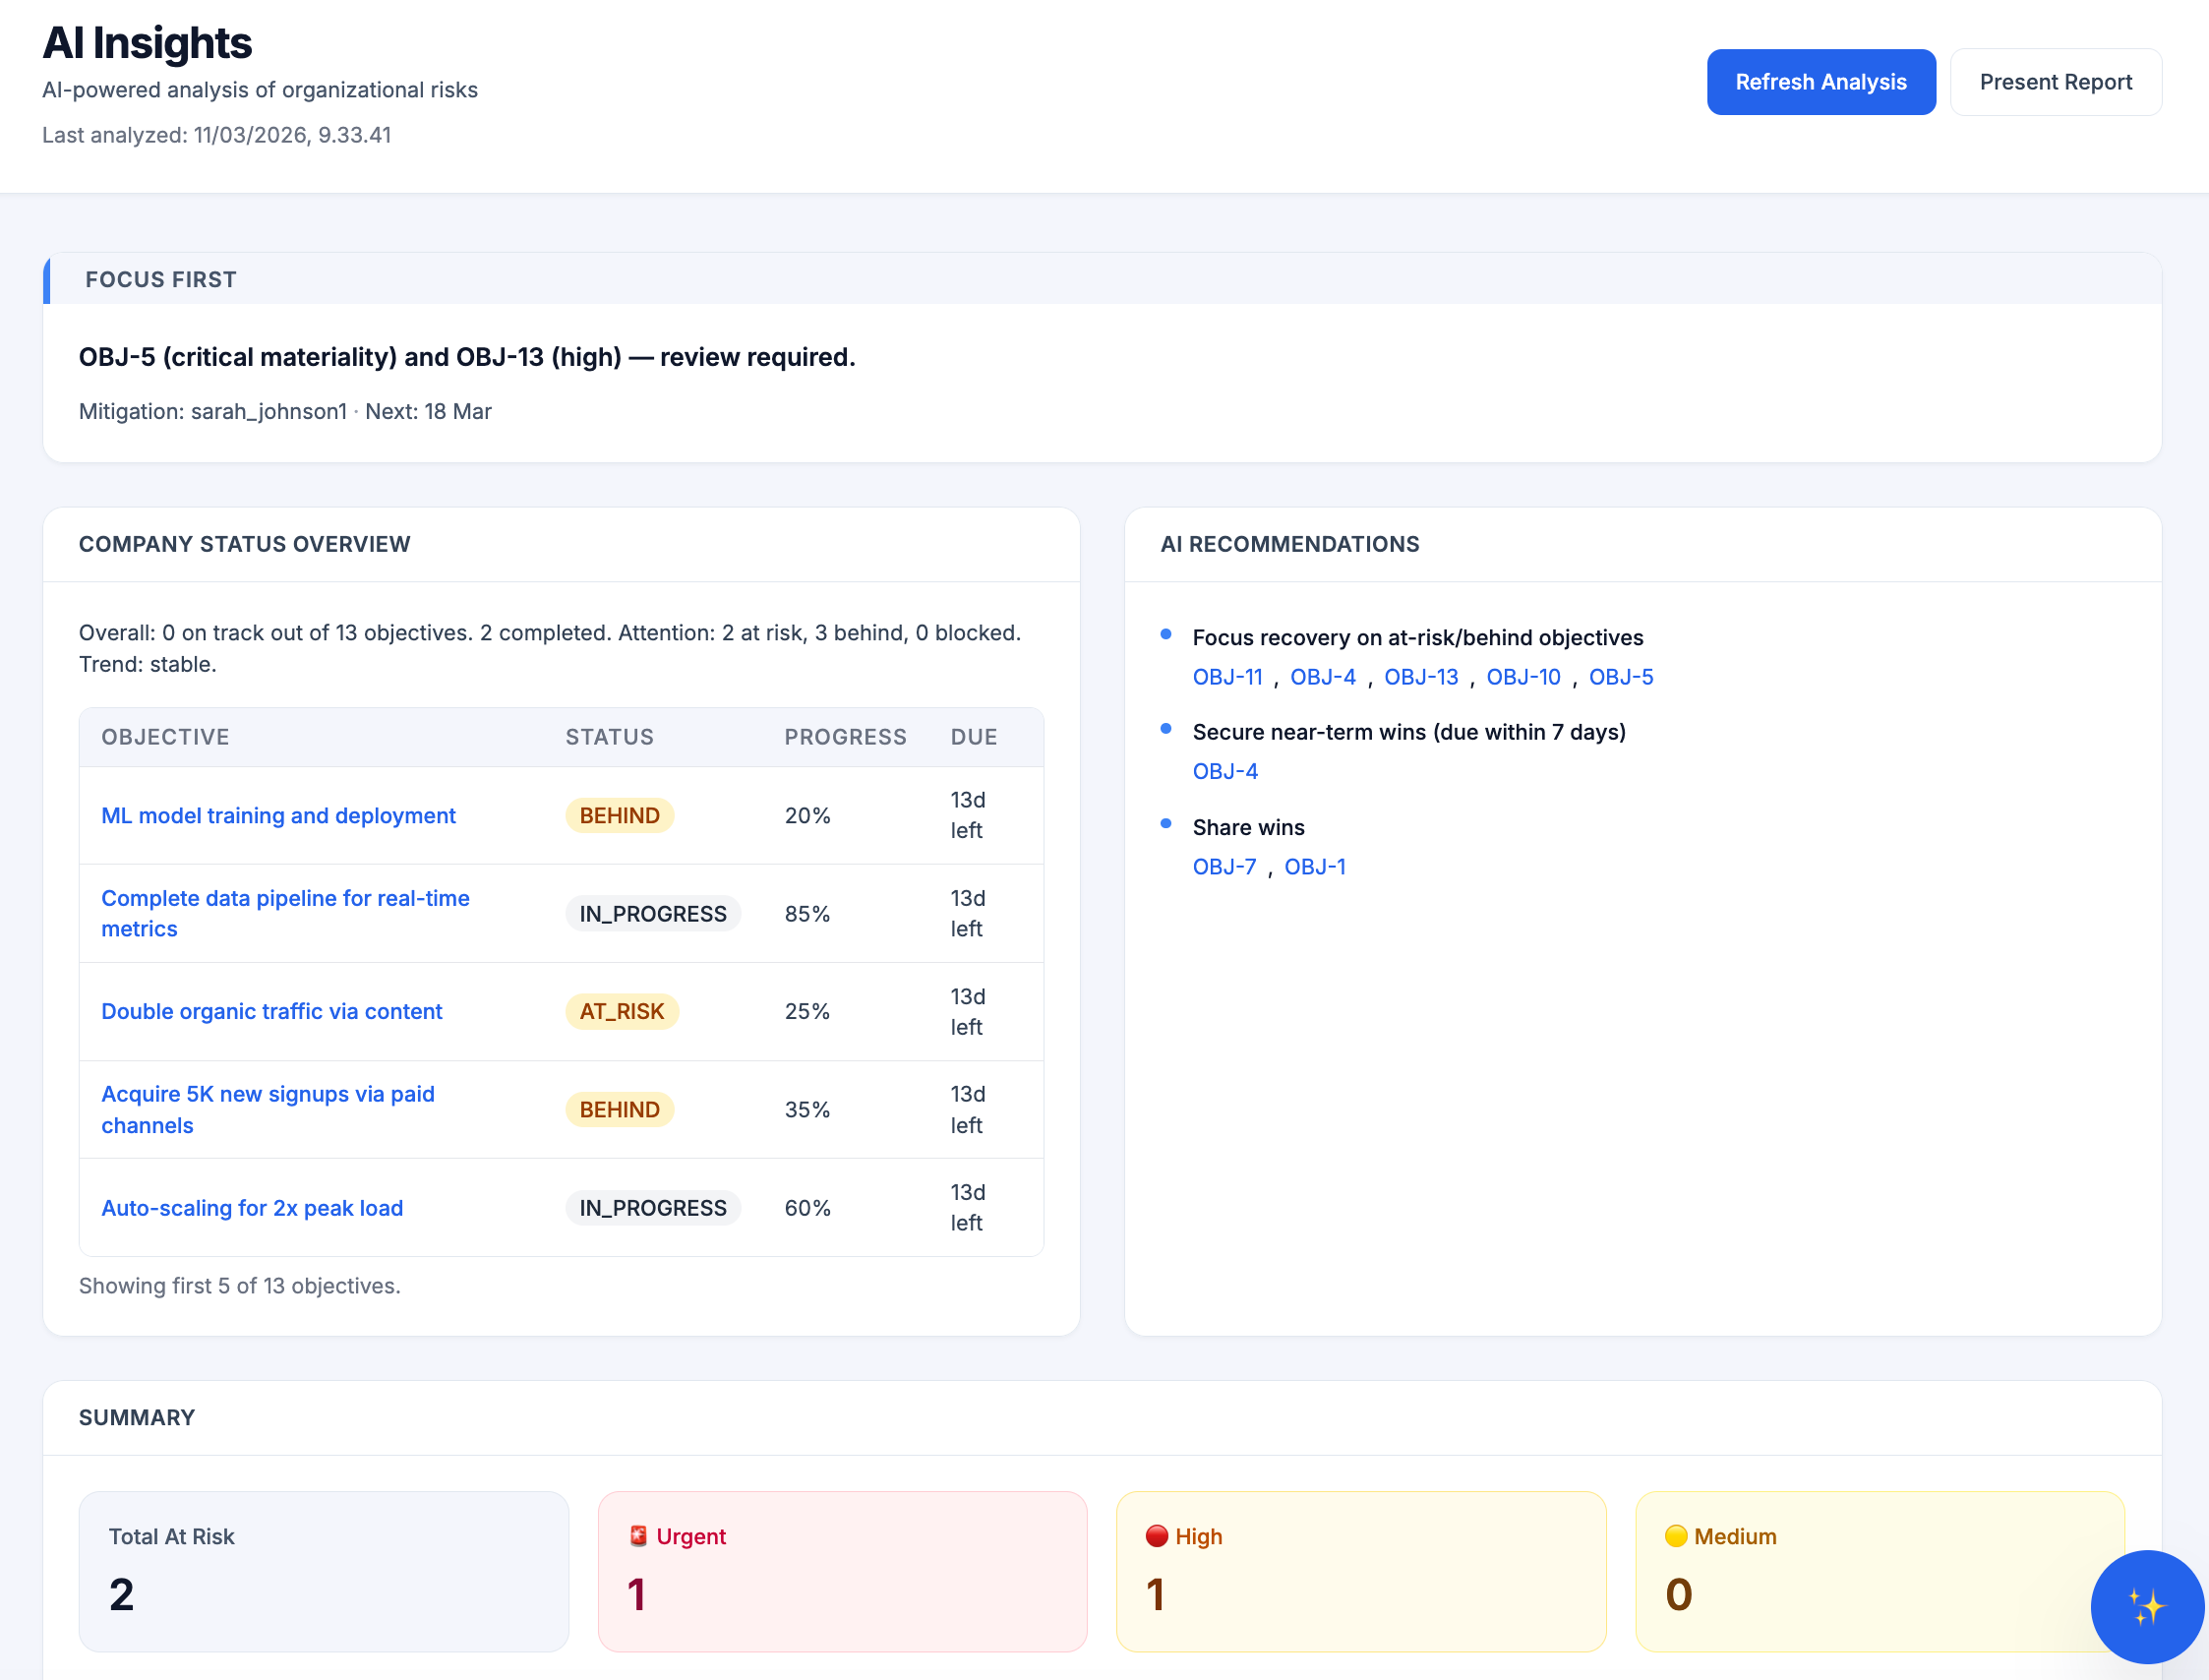The height and width of the screenshot is (1680, 2209).
Task: Click the BEHIND badge on ML model training
Action: point(619,815)
